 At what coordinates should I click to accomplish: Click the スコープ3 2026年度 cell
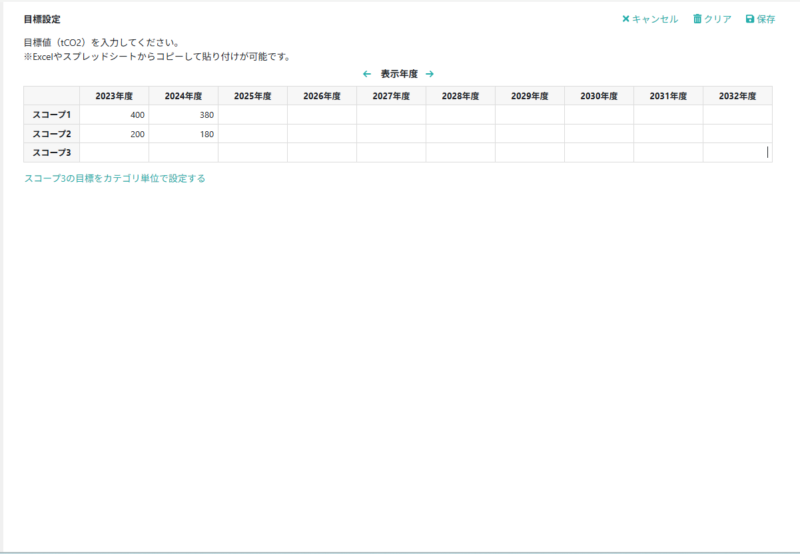point(322,153)
